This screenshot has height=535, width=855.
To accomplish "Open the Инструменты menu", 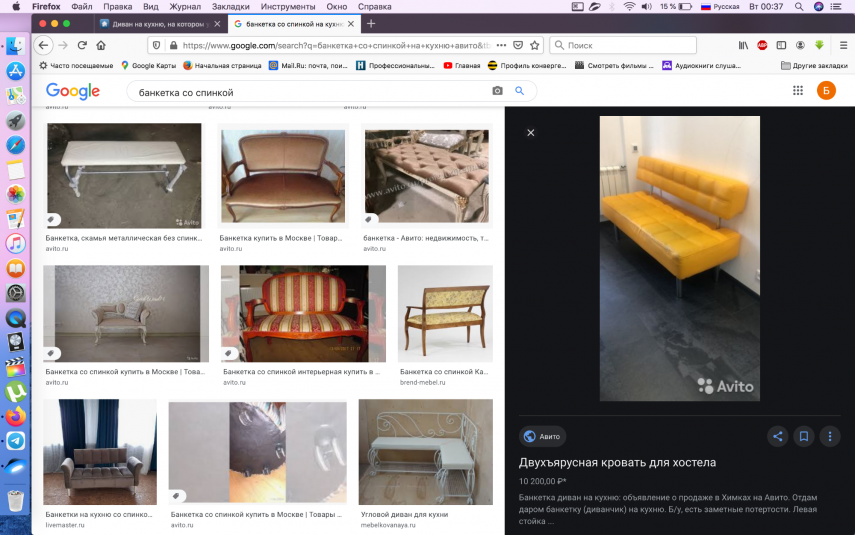I will [x=288, y=7].
